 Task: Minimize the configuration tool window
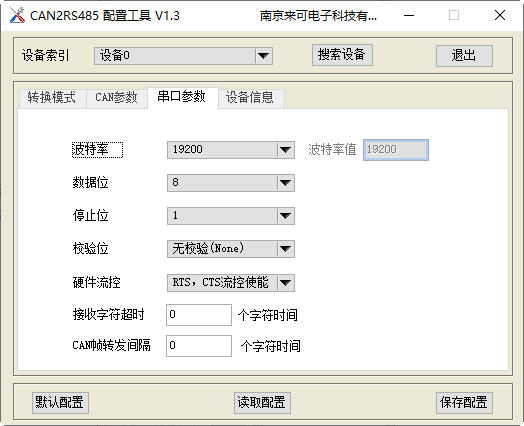click(409, 15)
